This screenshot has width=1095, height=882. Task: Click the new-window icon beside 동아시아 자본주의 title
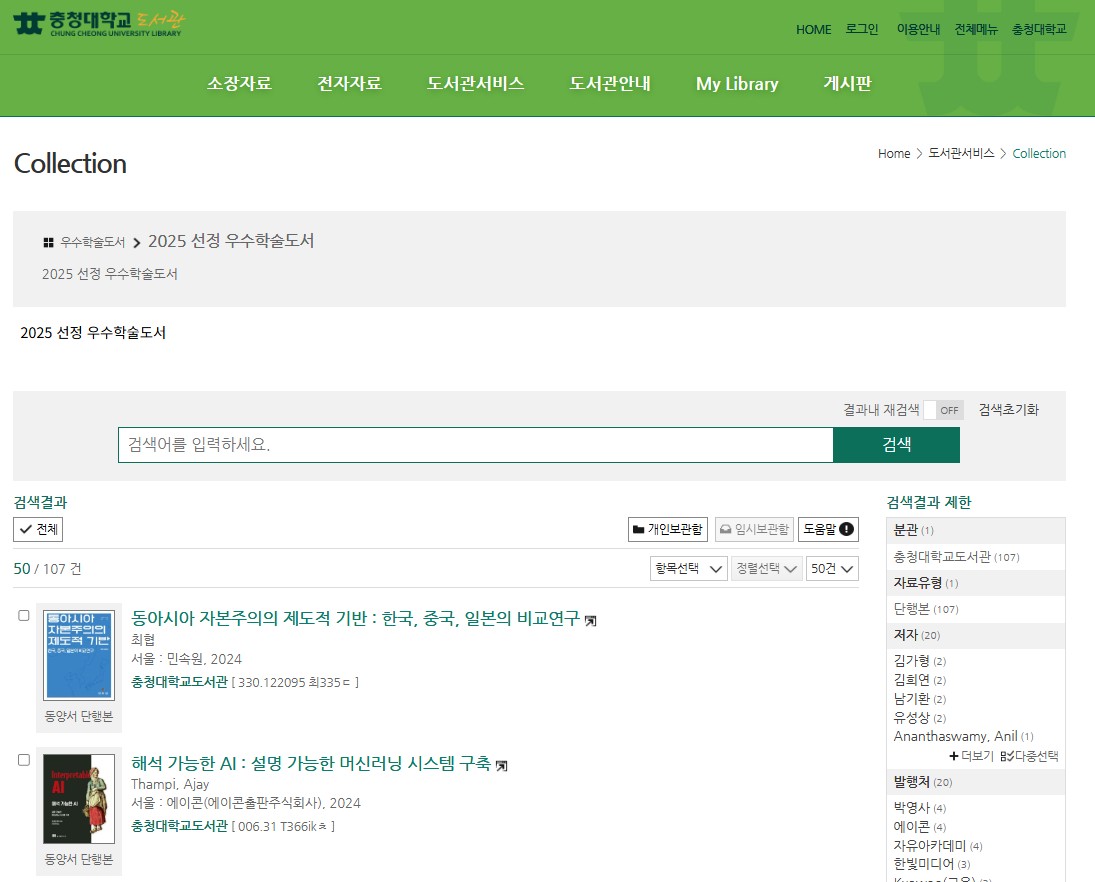pyautogui.click(x=591, y=619)
